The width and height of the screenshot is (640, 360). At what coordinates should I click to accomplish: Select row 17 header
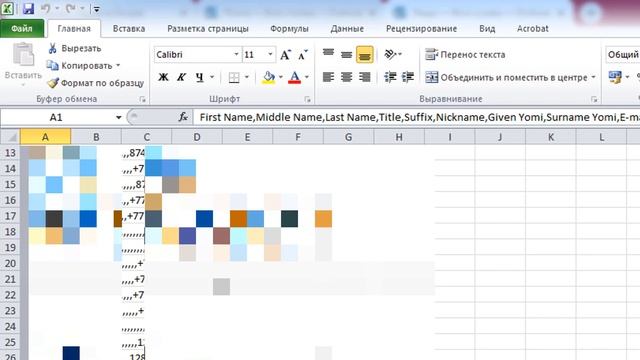[x=10, y=216]
